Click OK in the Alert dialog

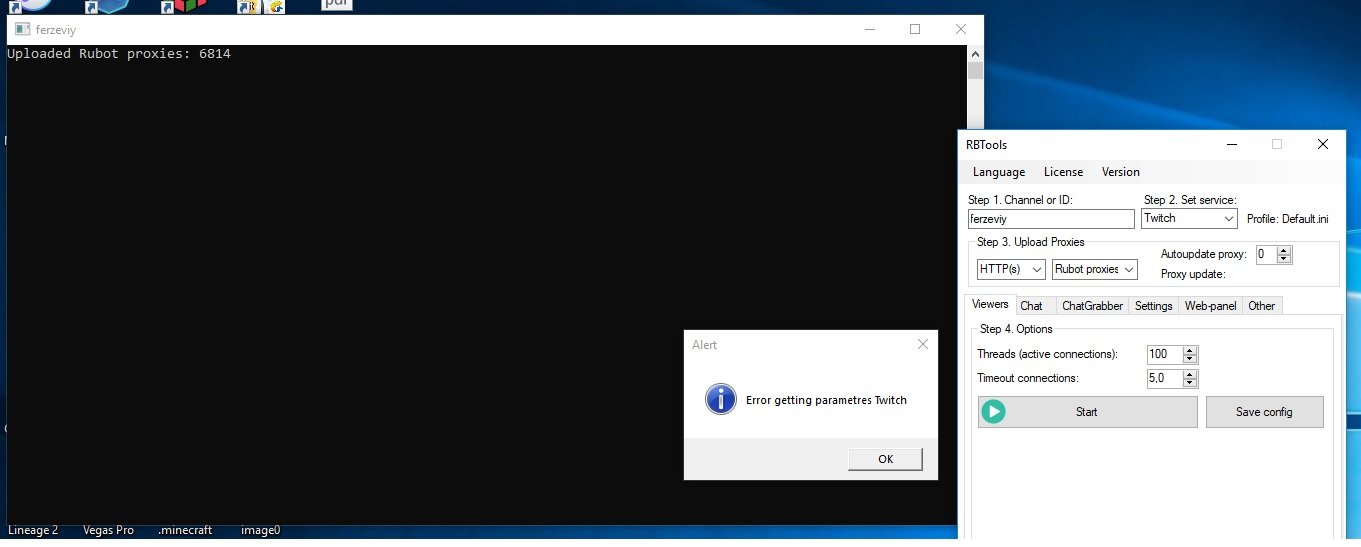click(x=885, y=459)
